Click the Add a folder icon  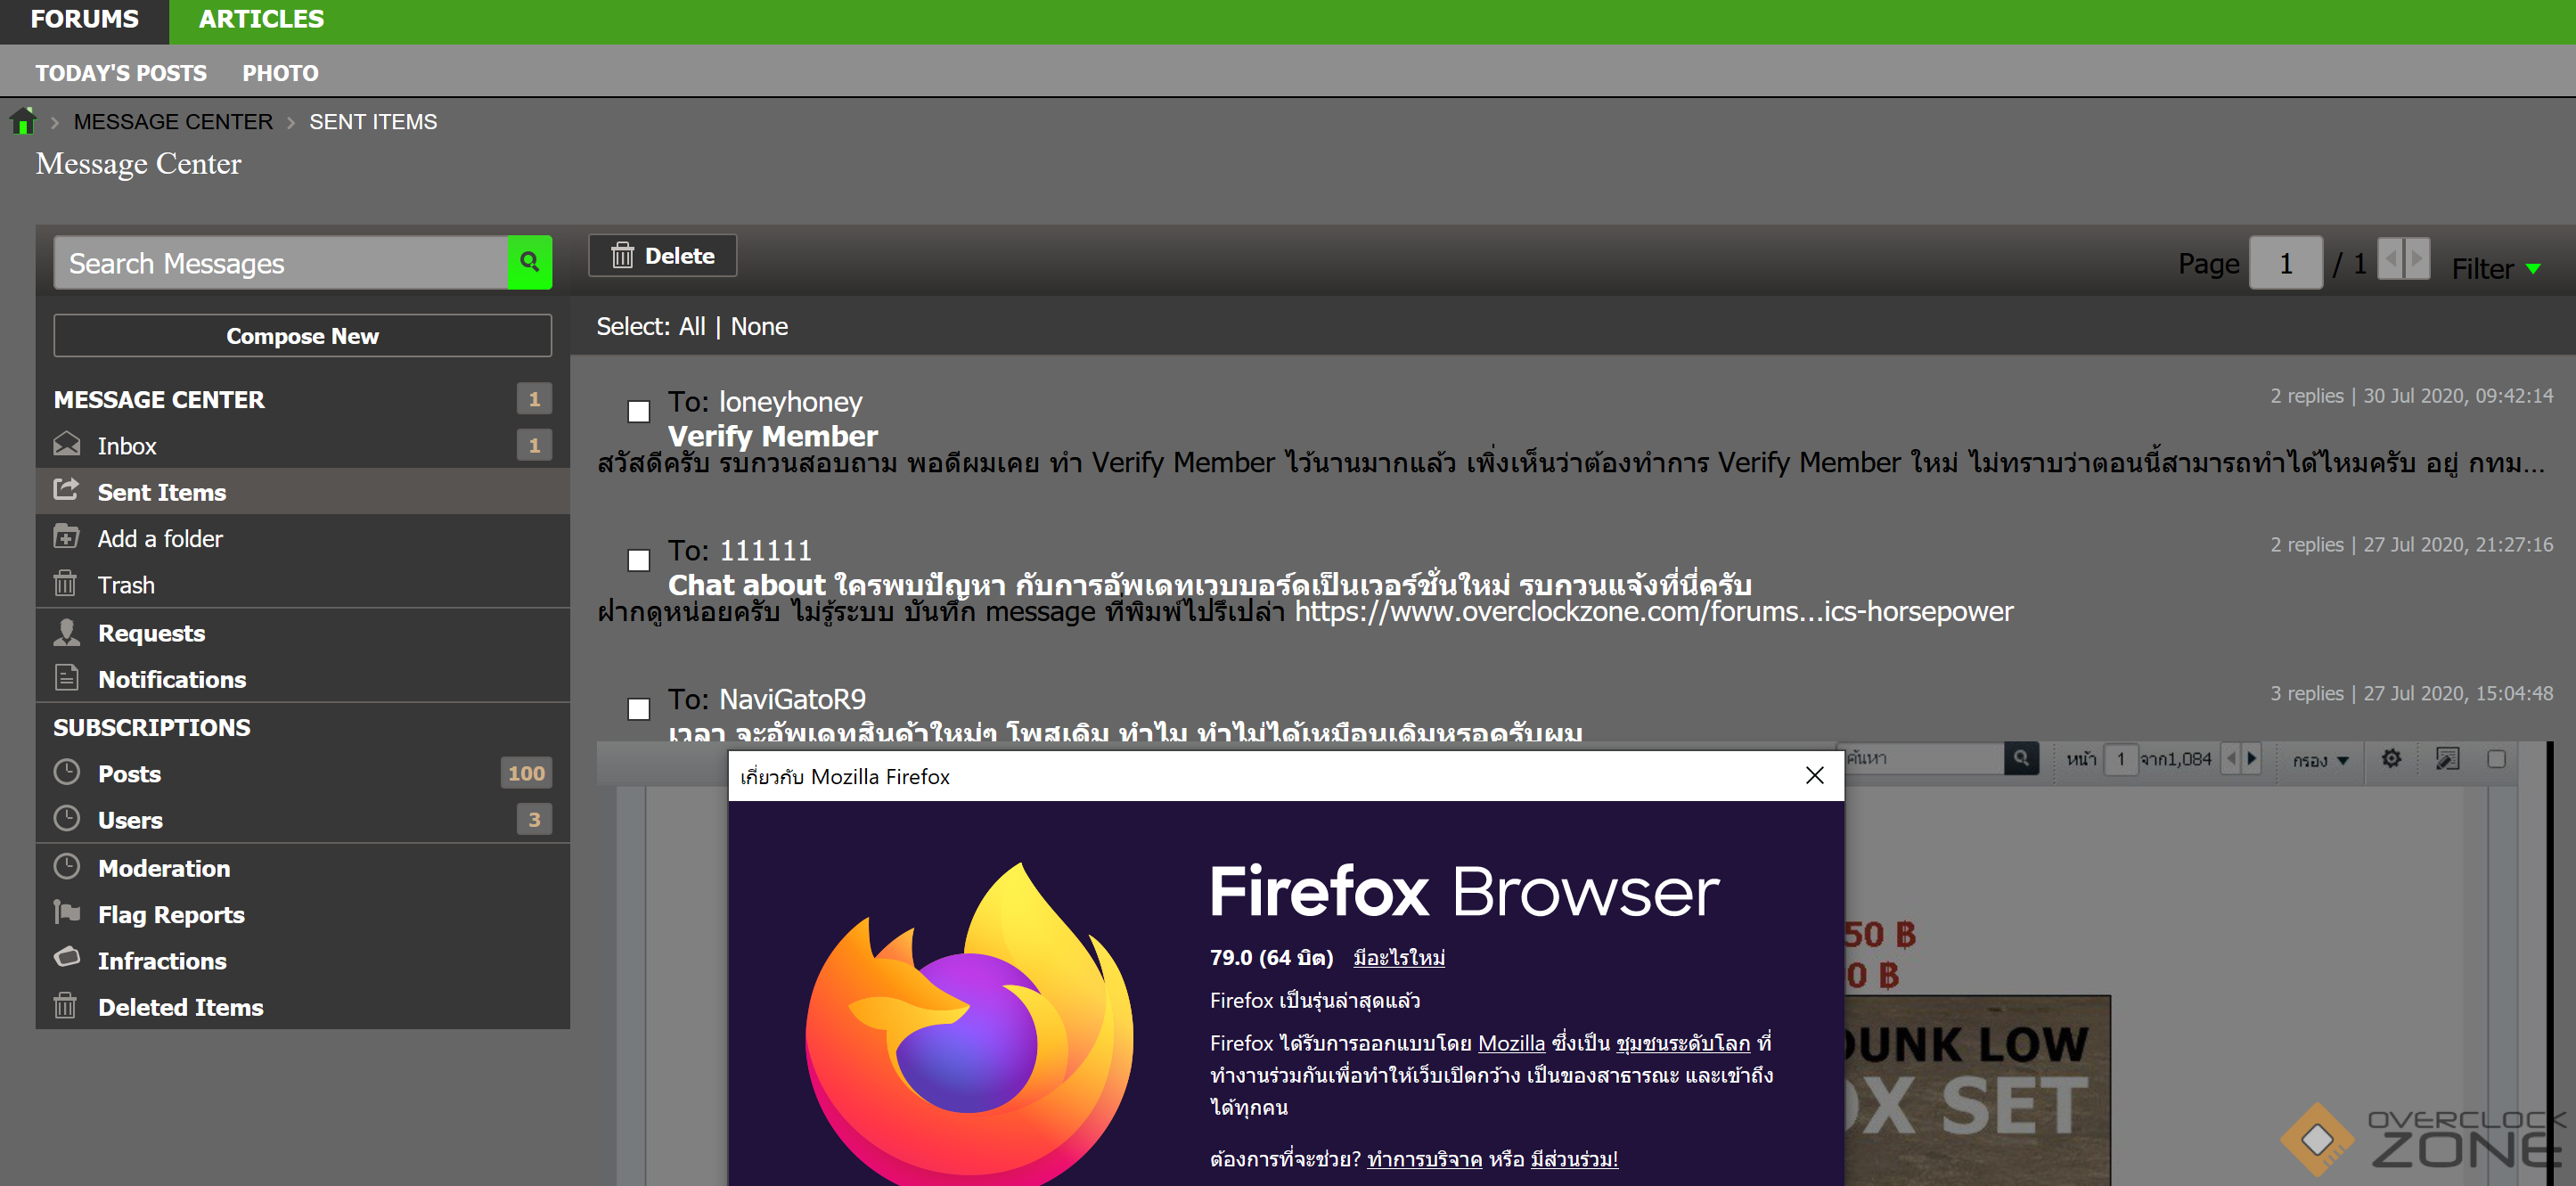[66, 537]
